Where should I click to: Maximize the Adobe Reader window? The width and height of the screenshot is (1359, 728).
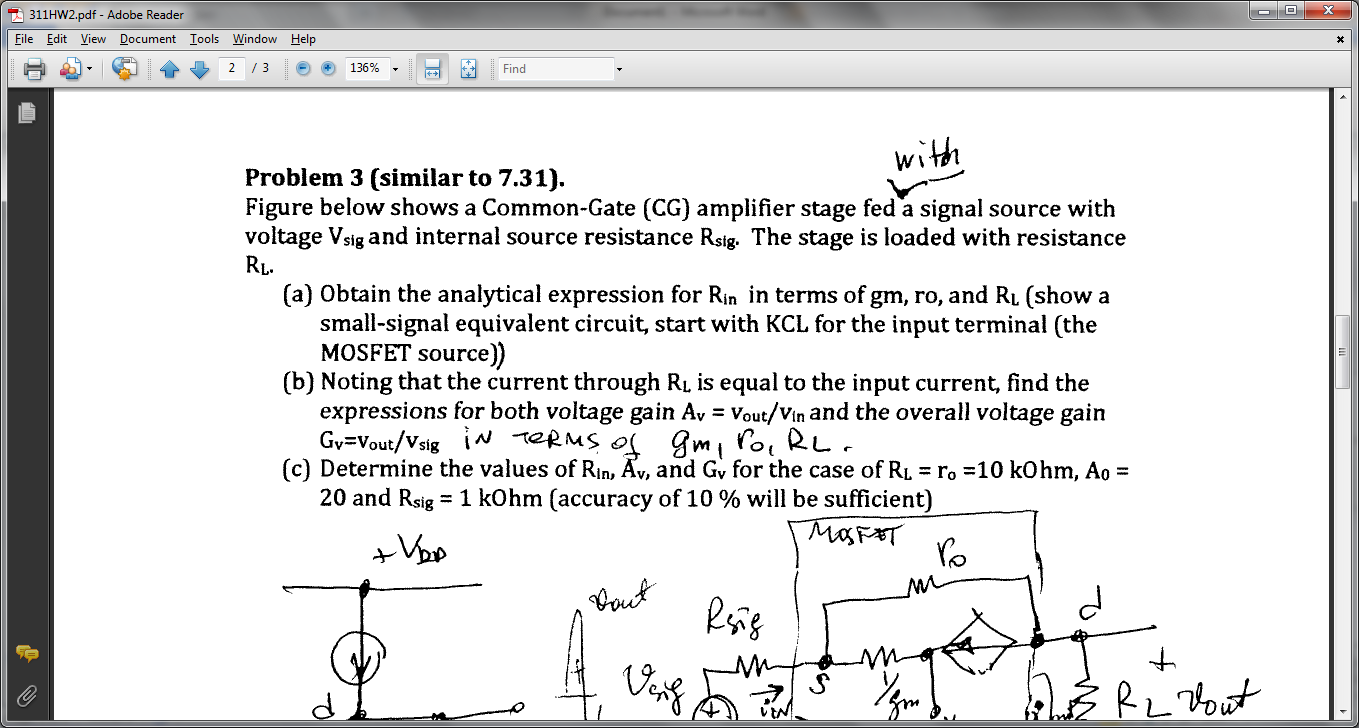click(1292, 11)
